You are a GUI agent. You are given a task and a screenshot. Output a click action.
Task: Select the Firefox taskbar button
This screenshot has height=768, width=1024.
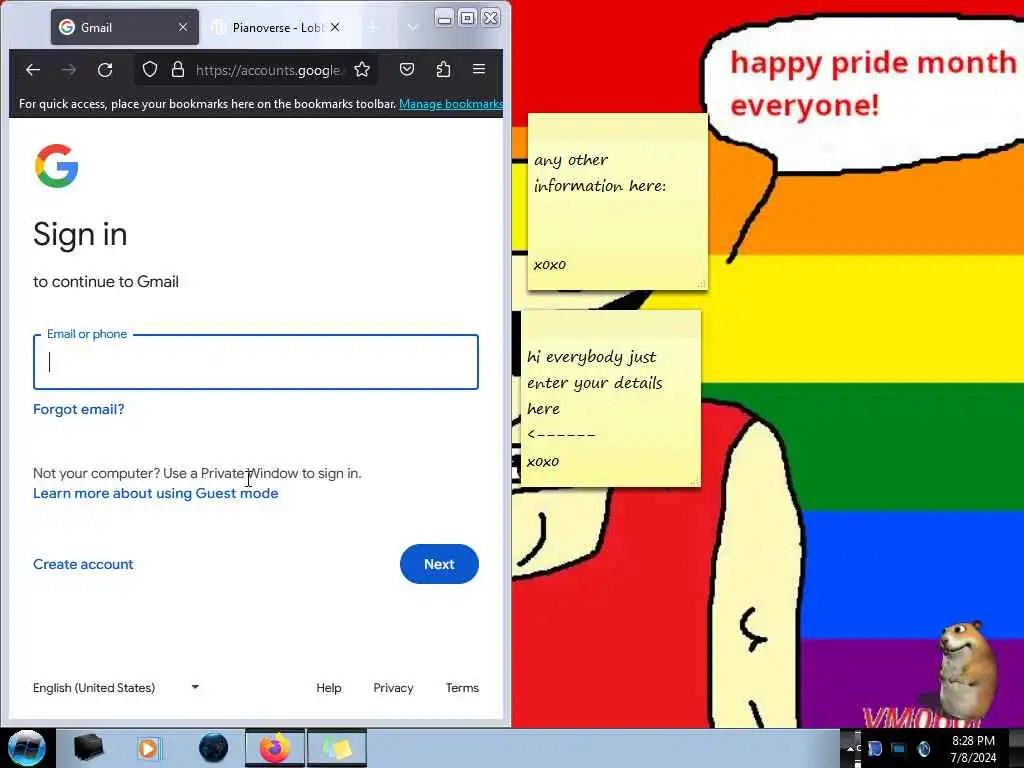coord(275,748)
